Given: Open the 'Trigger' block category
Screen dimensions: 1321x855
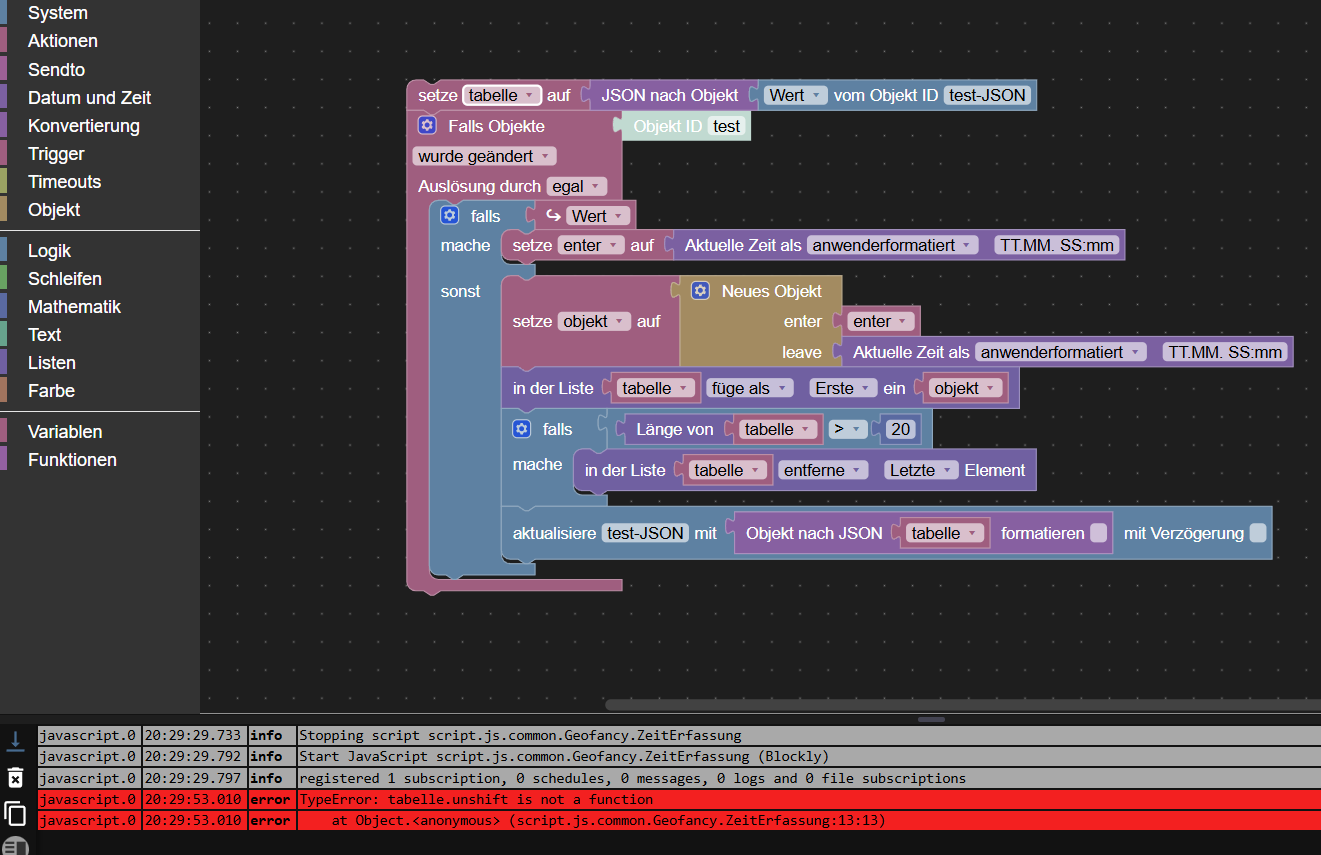Looking at the screenshot, I should point(56,154).
